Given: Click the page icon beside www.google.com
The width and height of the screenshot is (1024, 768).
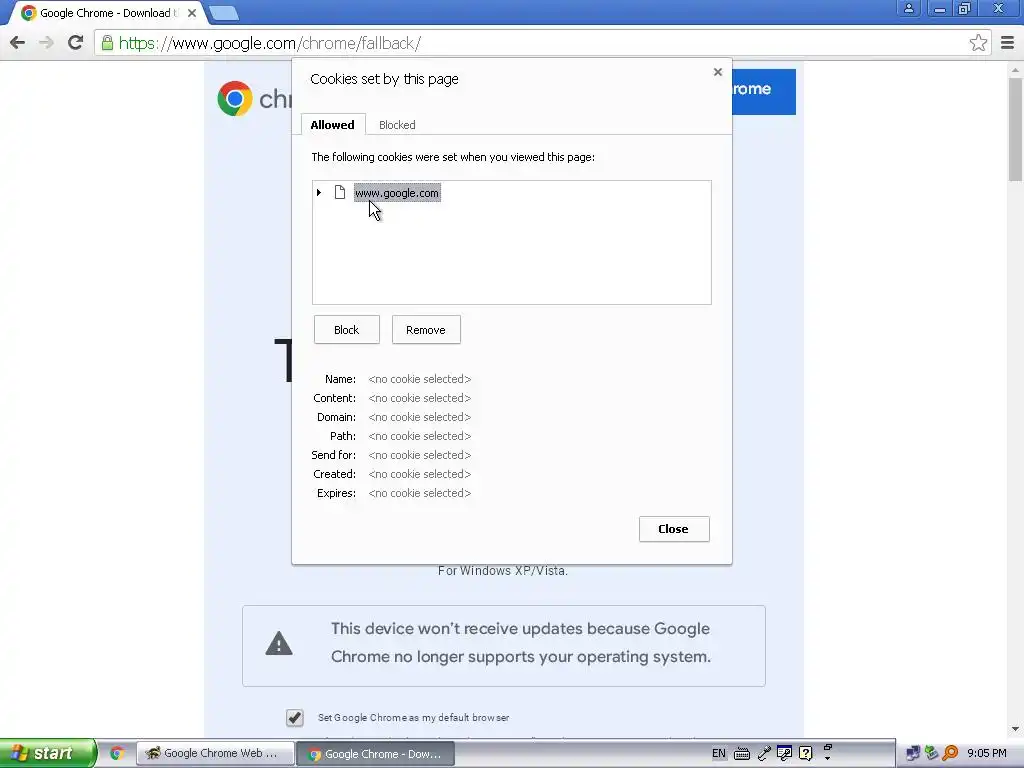Looking at the screenshot, I should [340, 192].
